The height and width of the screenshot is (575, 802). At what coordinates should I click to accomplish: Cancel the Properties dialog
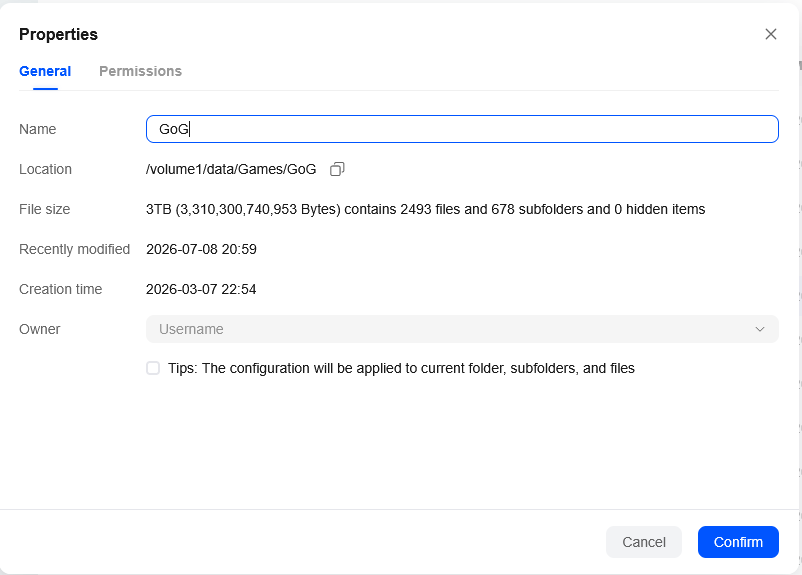643,542
